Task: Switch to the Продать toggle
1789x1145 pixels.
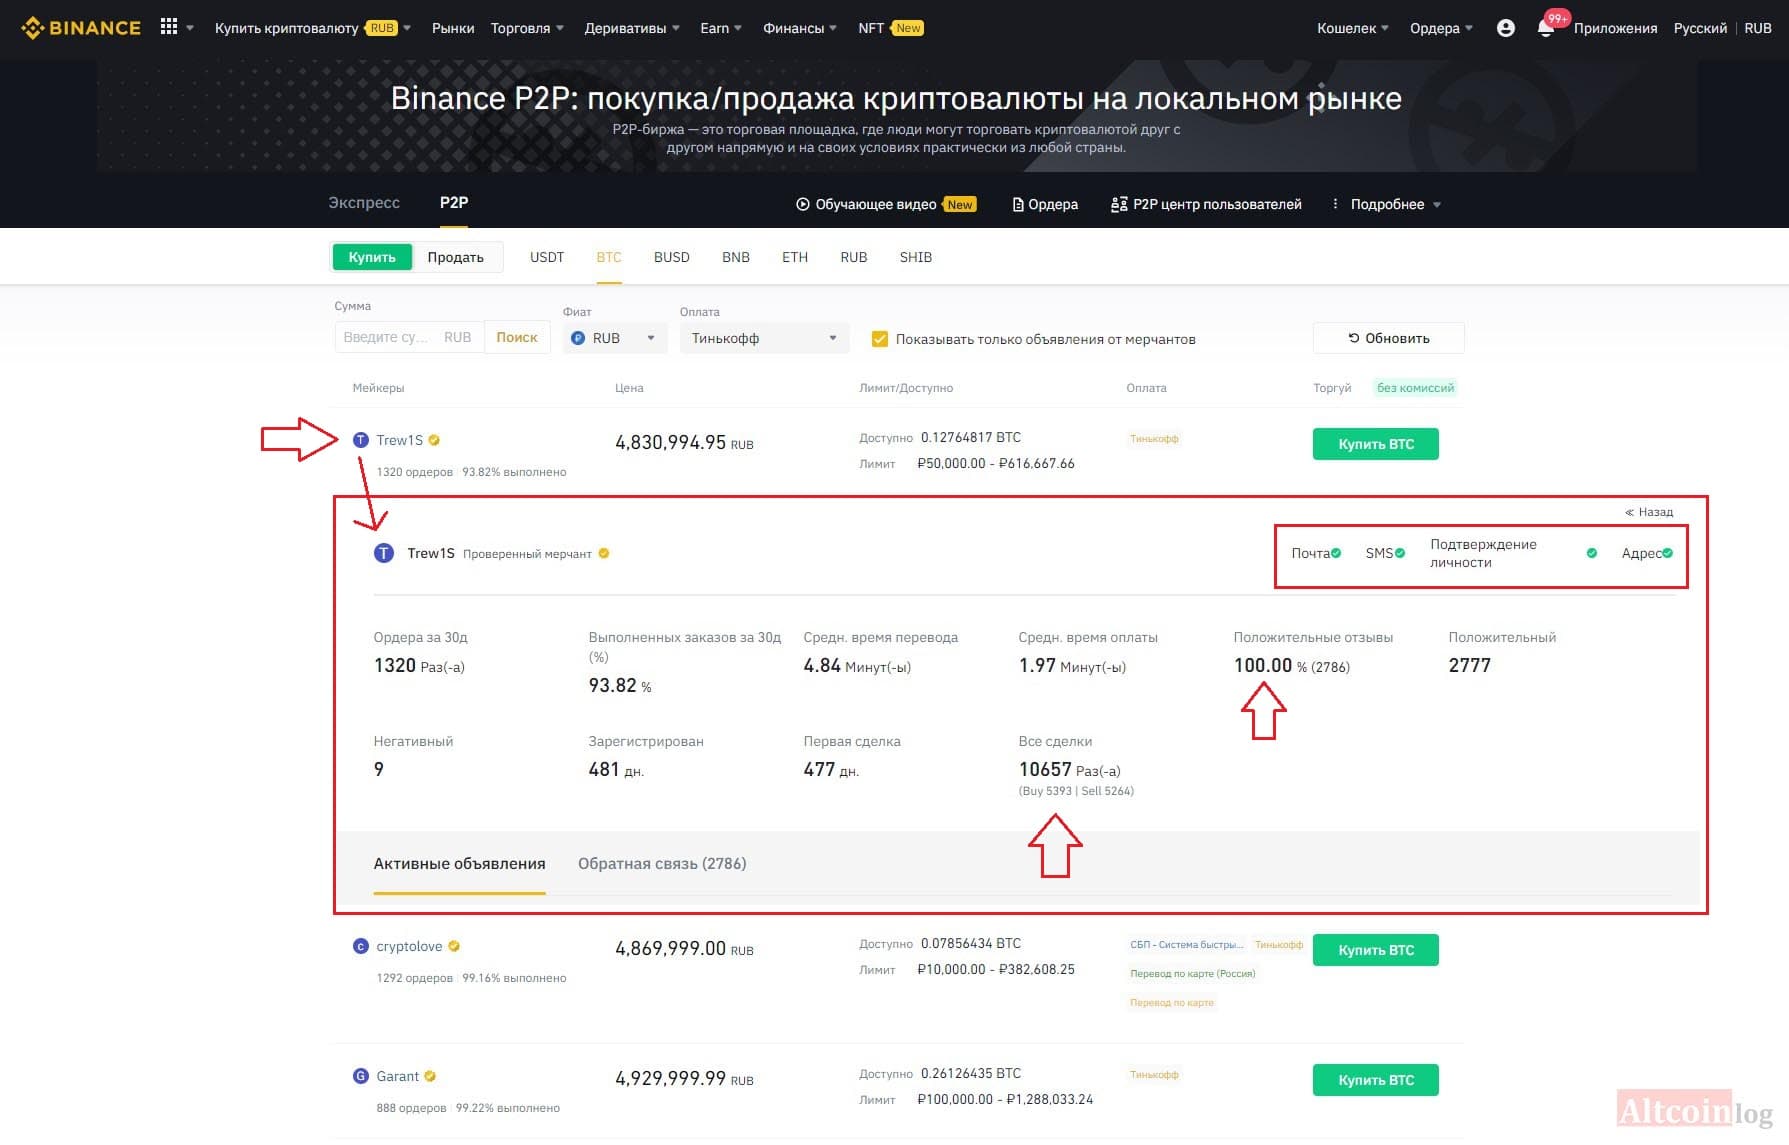Action: coord(456,257)
